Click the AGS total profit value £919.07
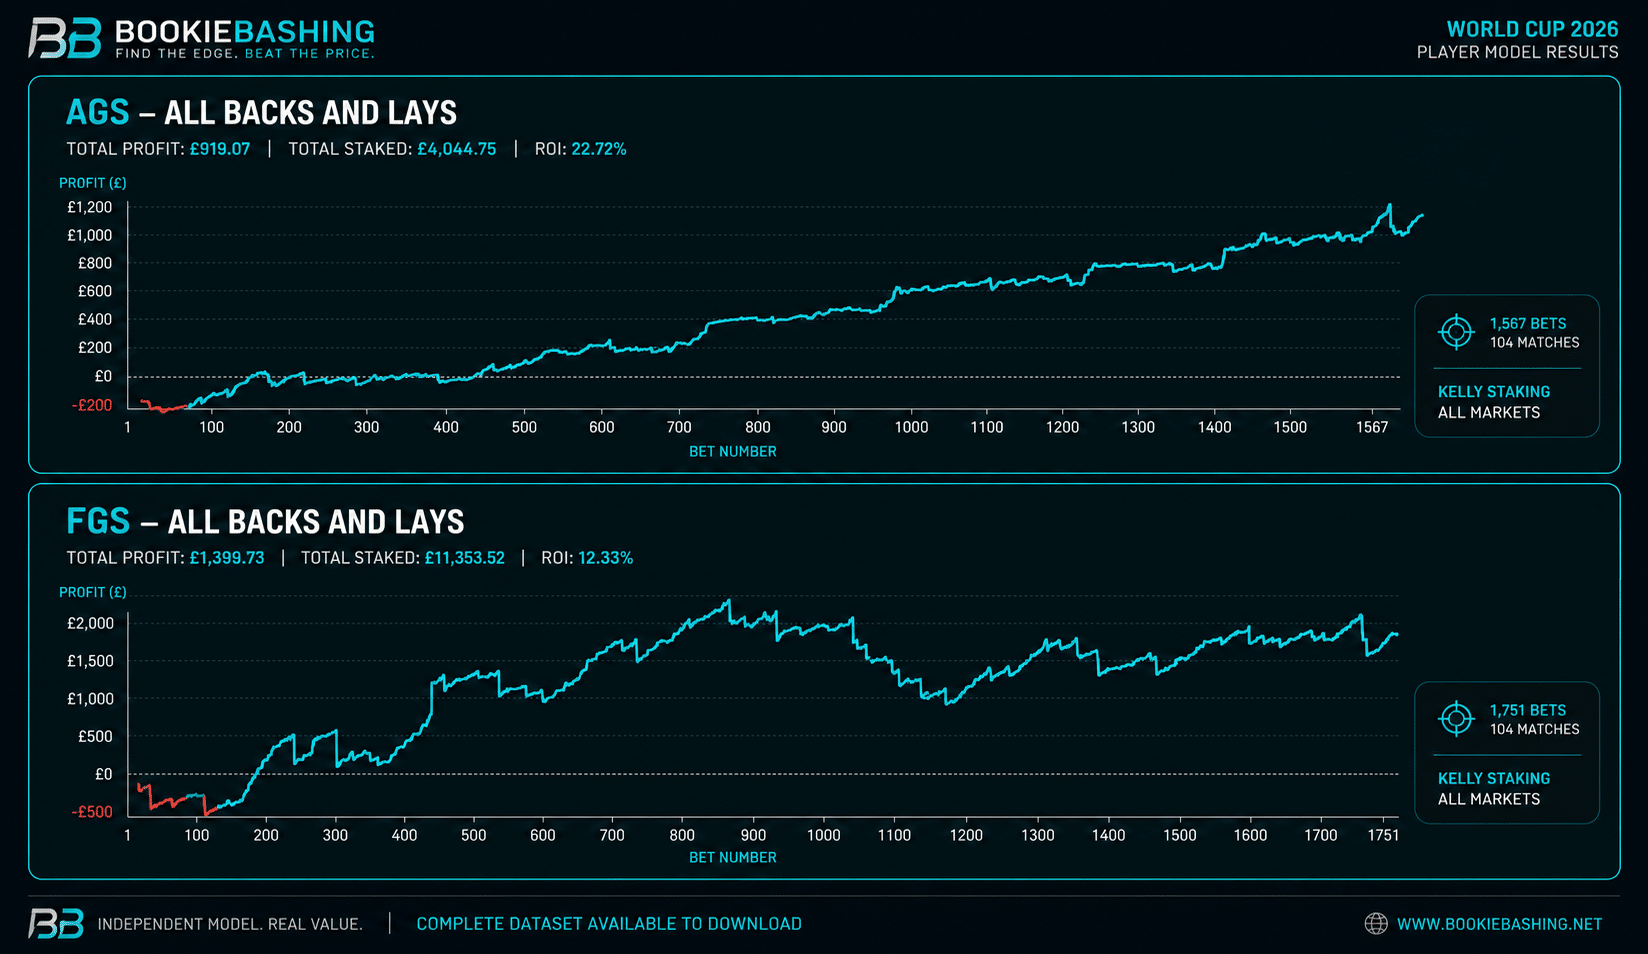The width and height of the screenshot is (1648, 954). (220, 149)
